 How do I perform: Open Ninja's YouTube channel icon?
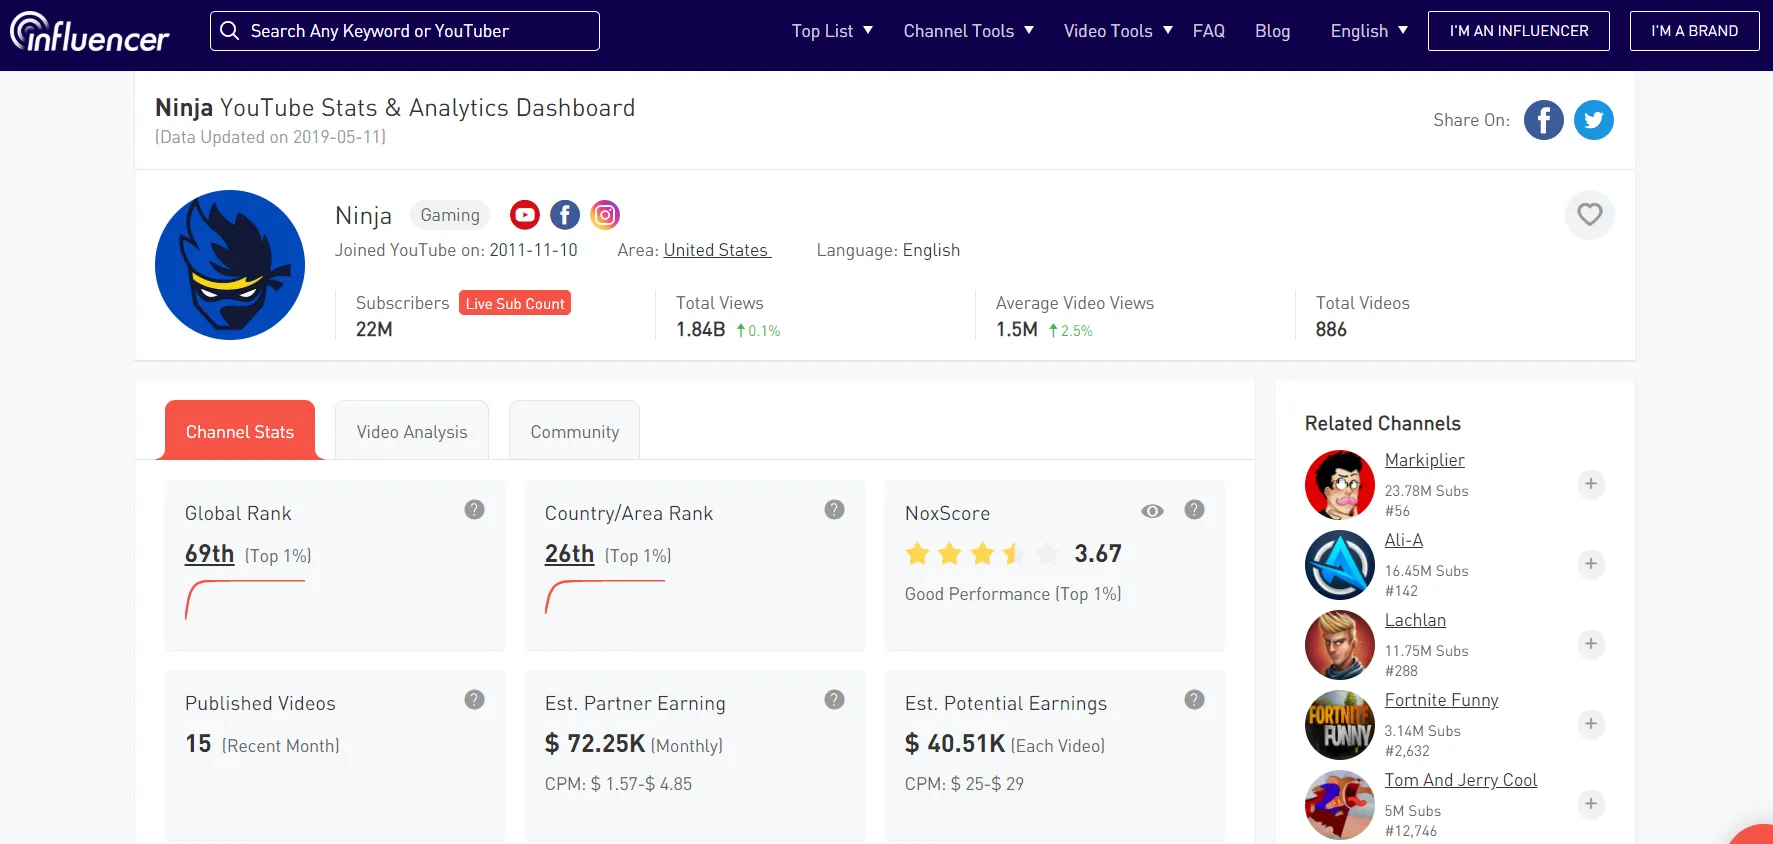pos(524,215)
